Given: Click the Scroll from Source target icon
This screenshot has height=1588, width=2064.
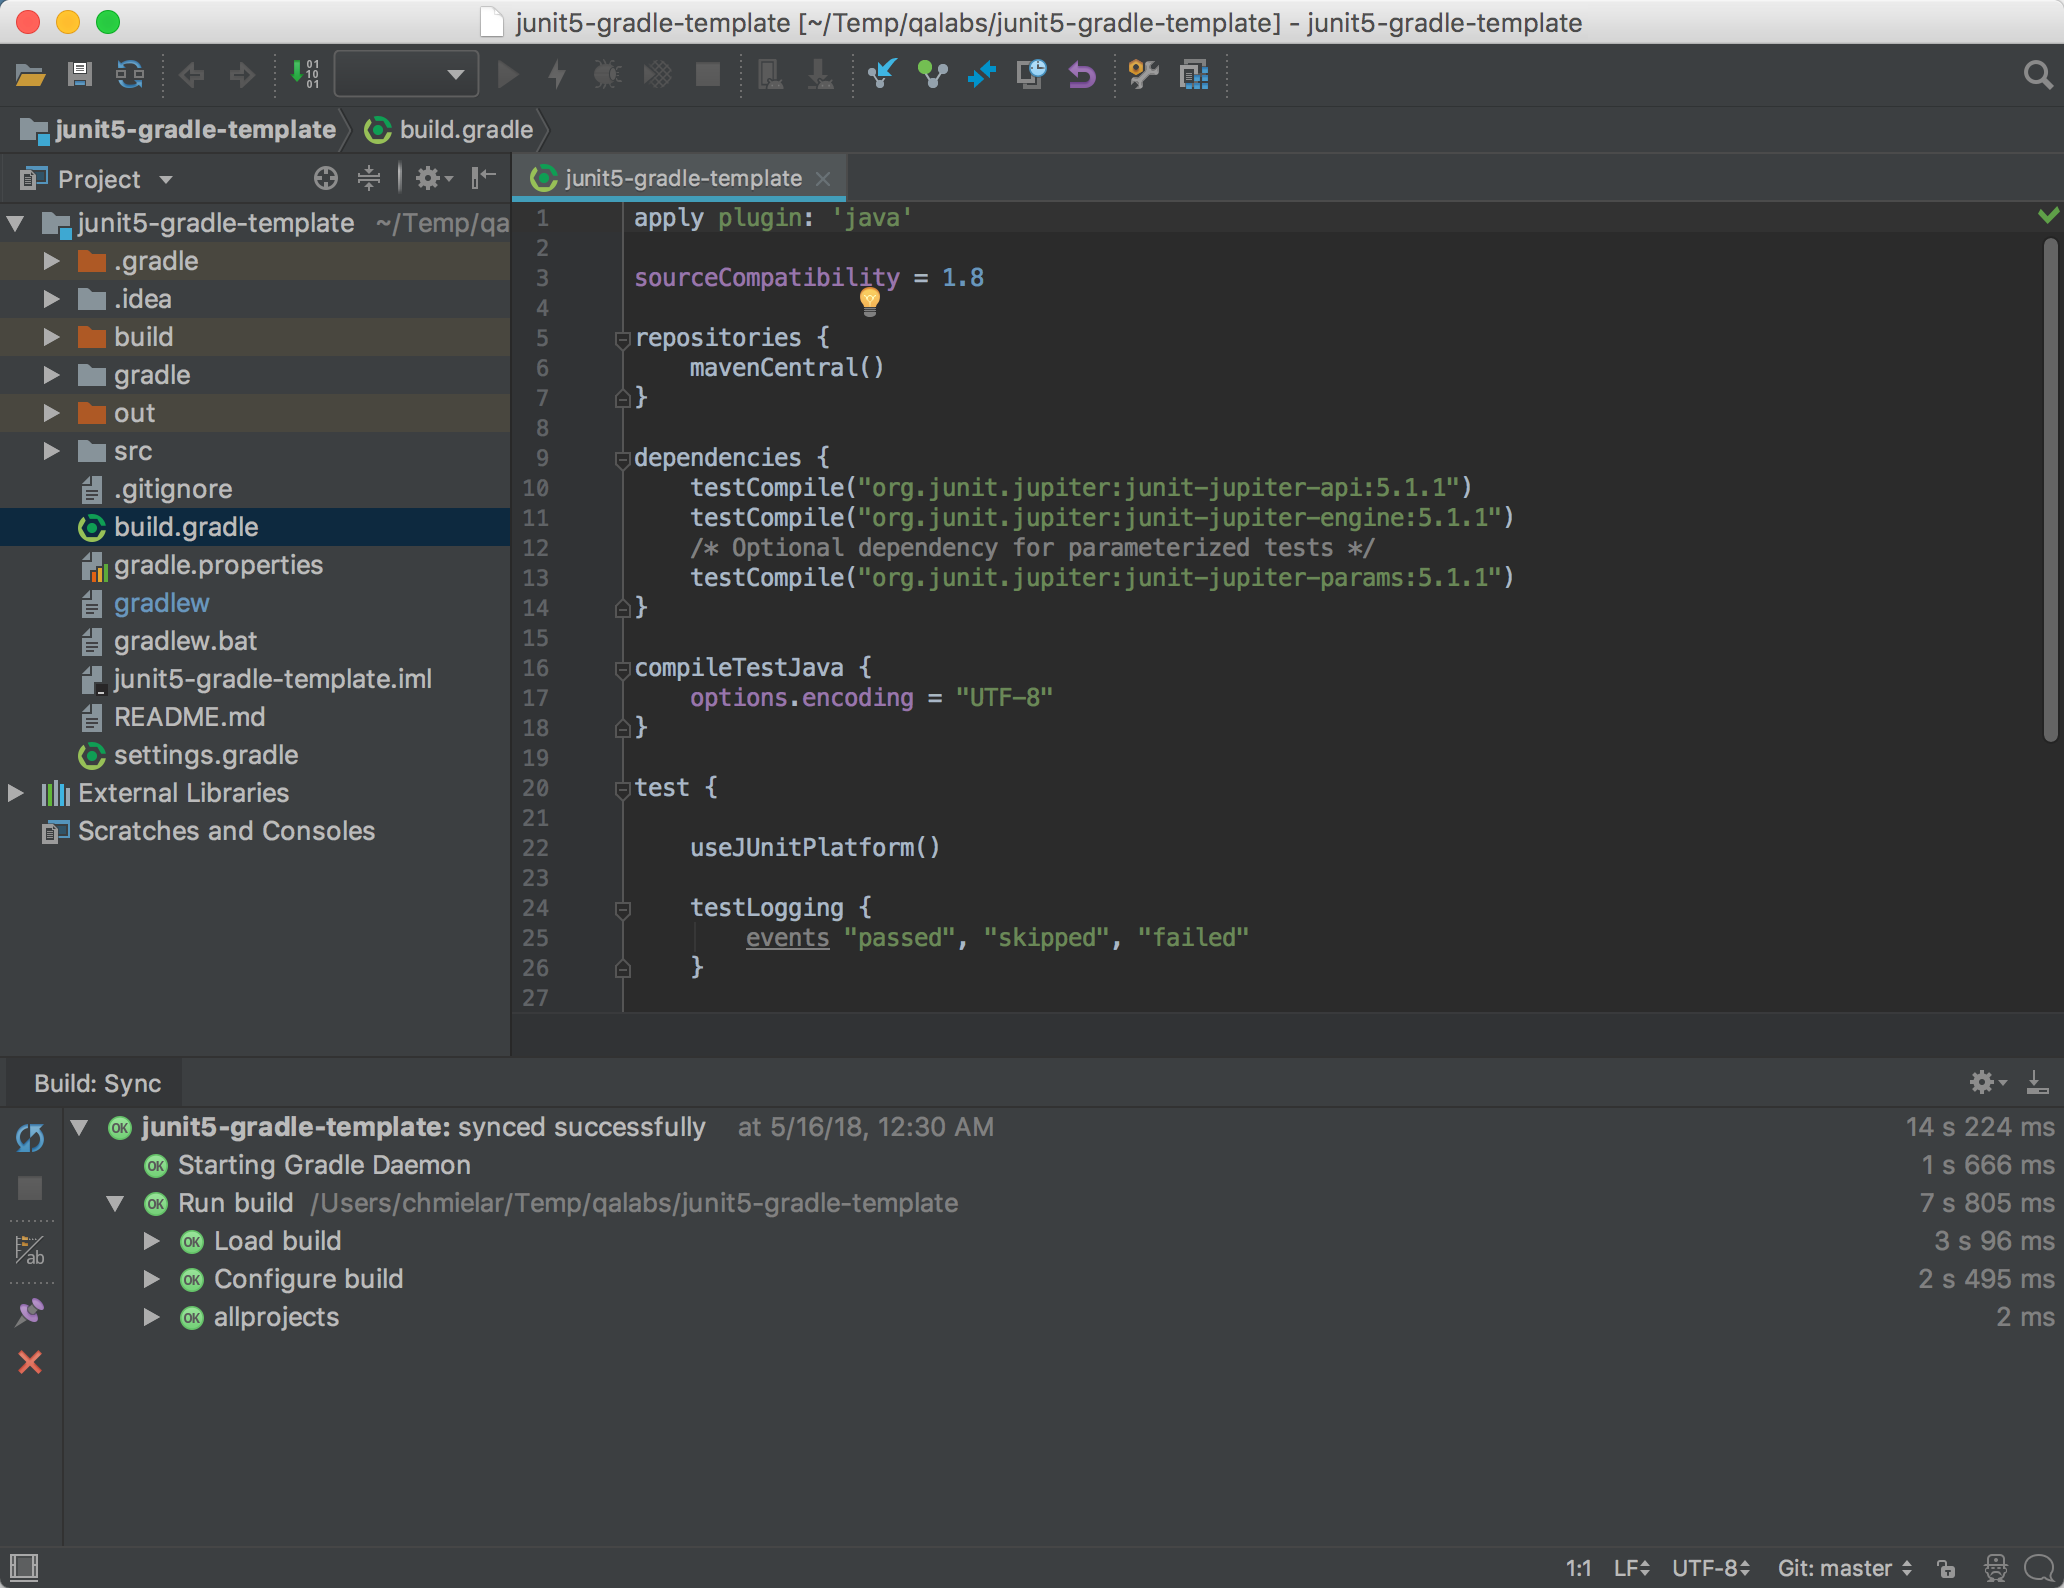Looking at the screenshot, I should 326,179.
